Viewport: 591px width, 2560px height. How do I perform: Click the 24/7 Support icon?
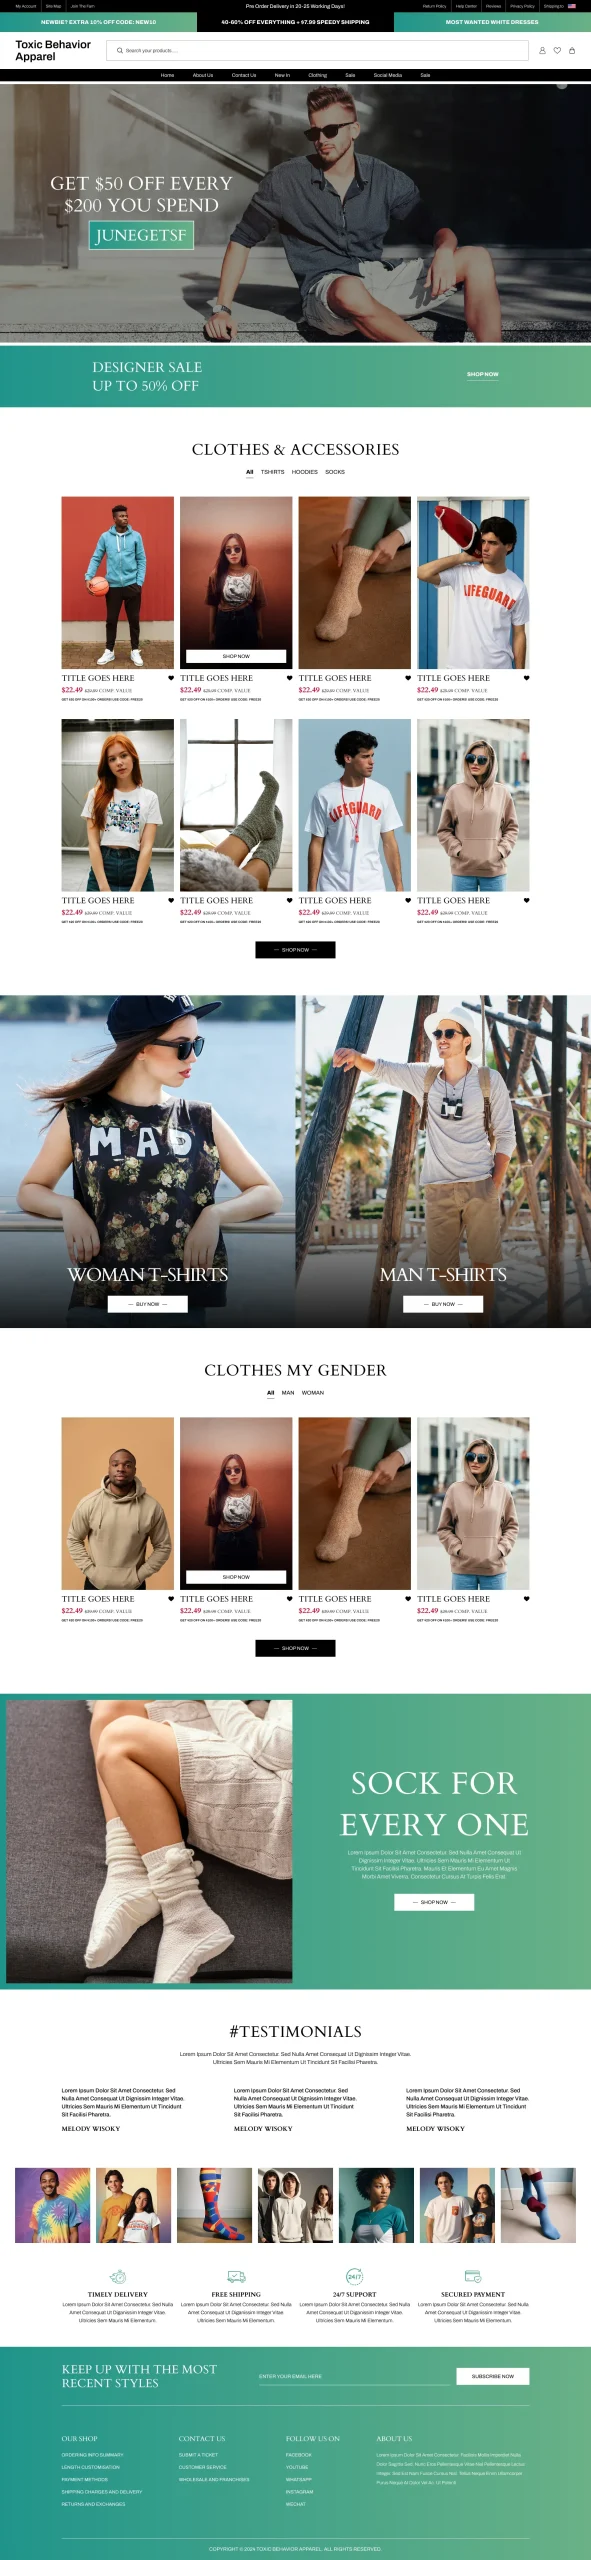[x=354, y=2276]
